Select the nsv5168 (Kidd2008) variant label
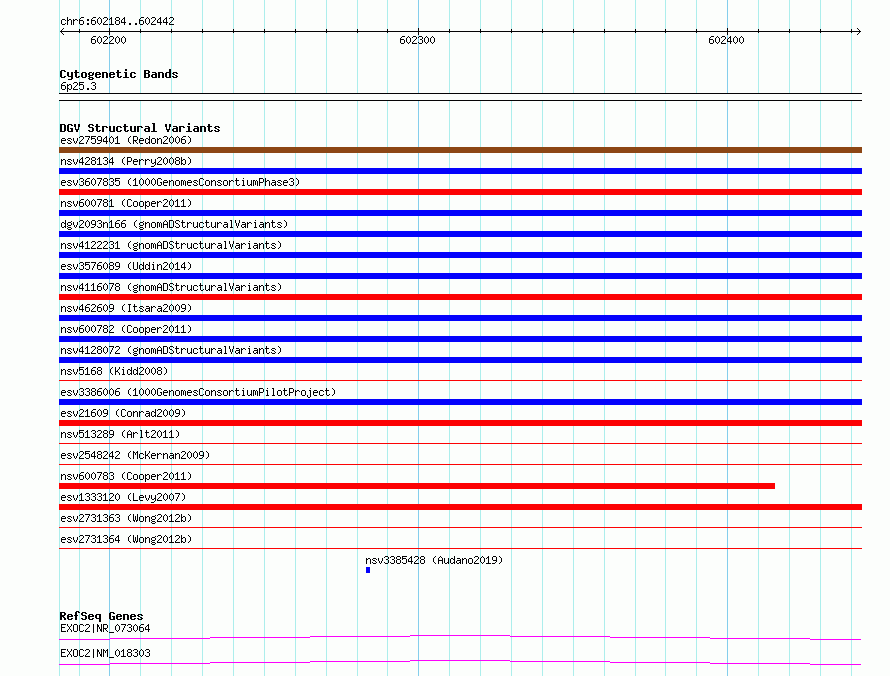890x676 pixels. 114,371
